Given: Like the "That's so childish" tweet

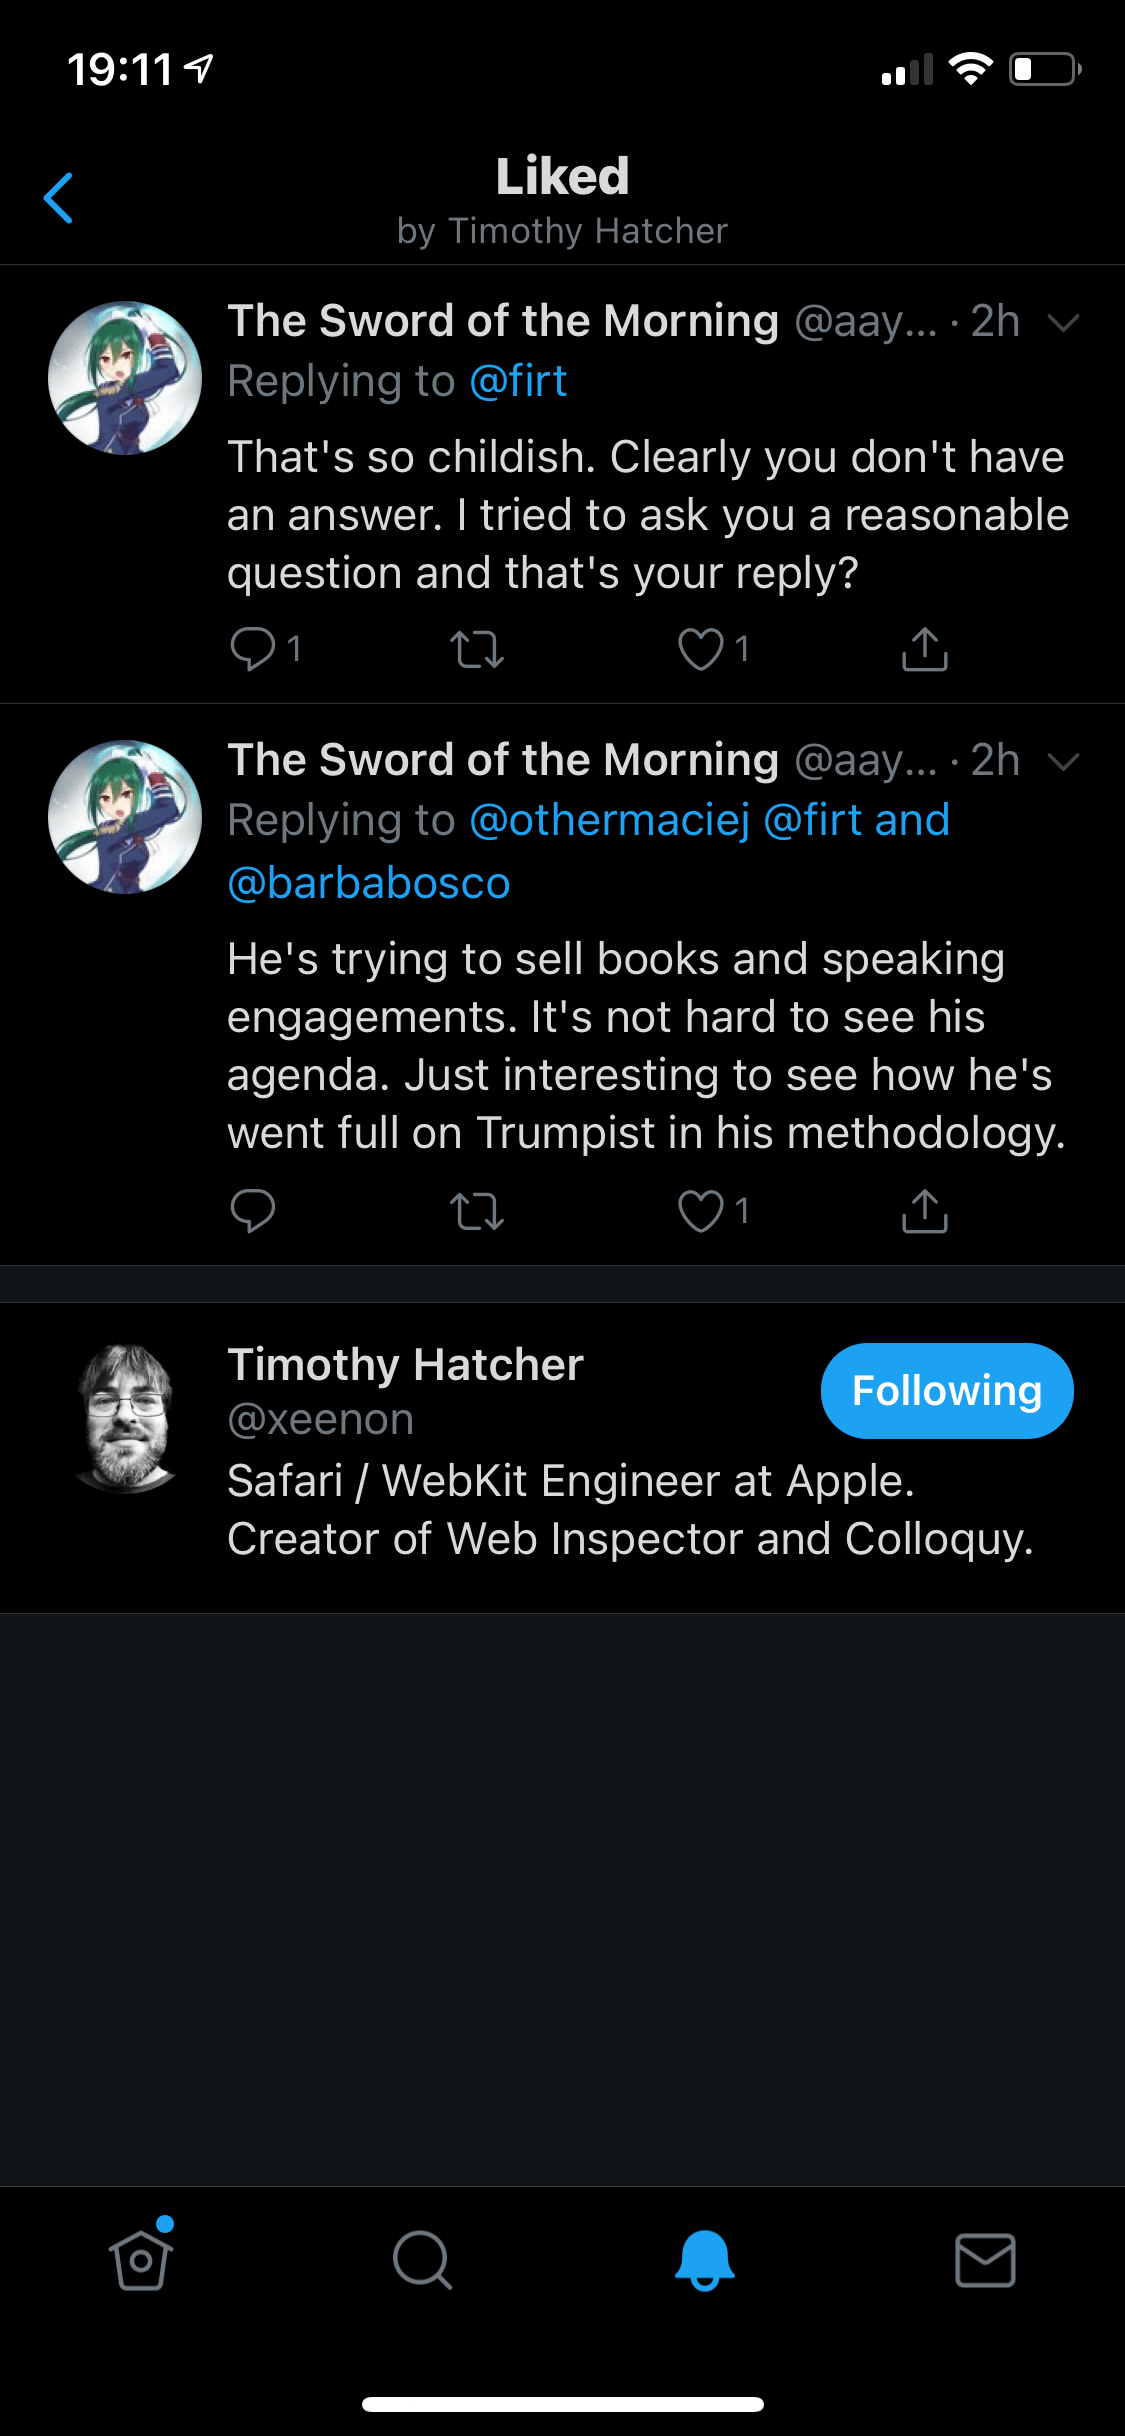Looking at the screenshot, I should click(x=701, y=649).
